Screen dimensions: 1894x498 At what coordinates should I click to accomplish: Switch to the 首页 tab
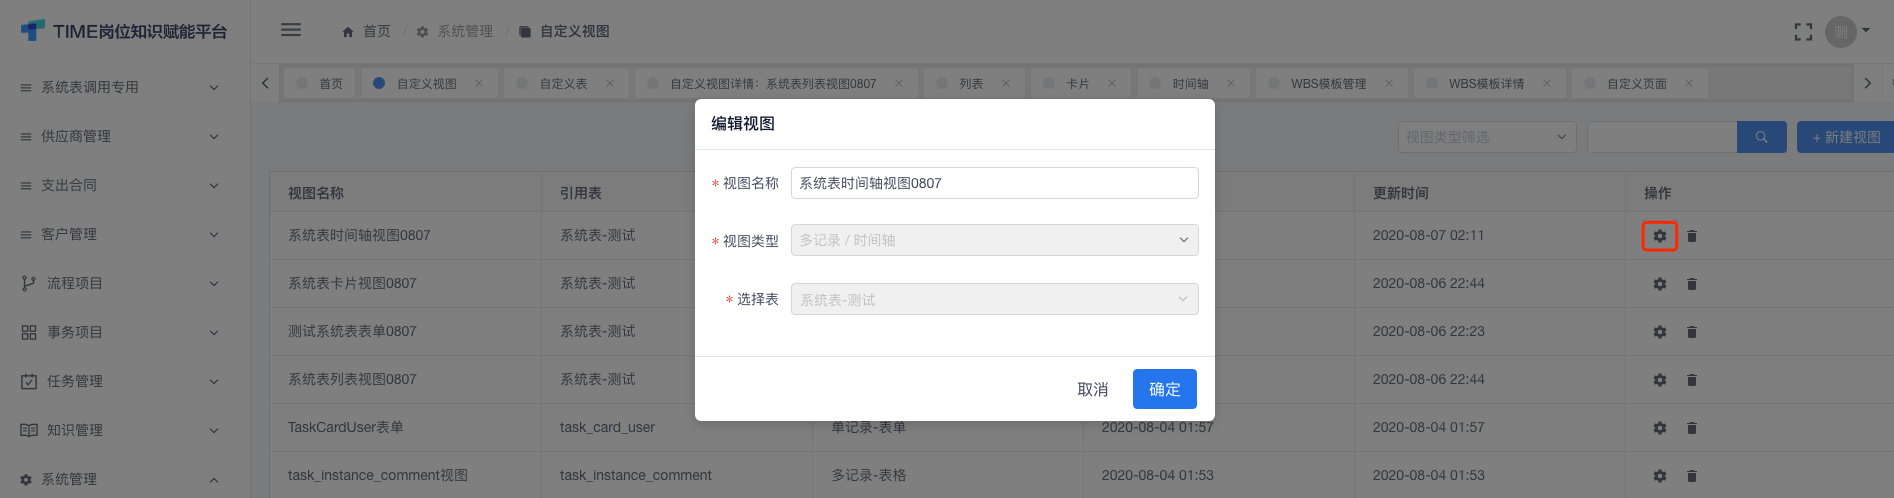320,83
